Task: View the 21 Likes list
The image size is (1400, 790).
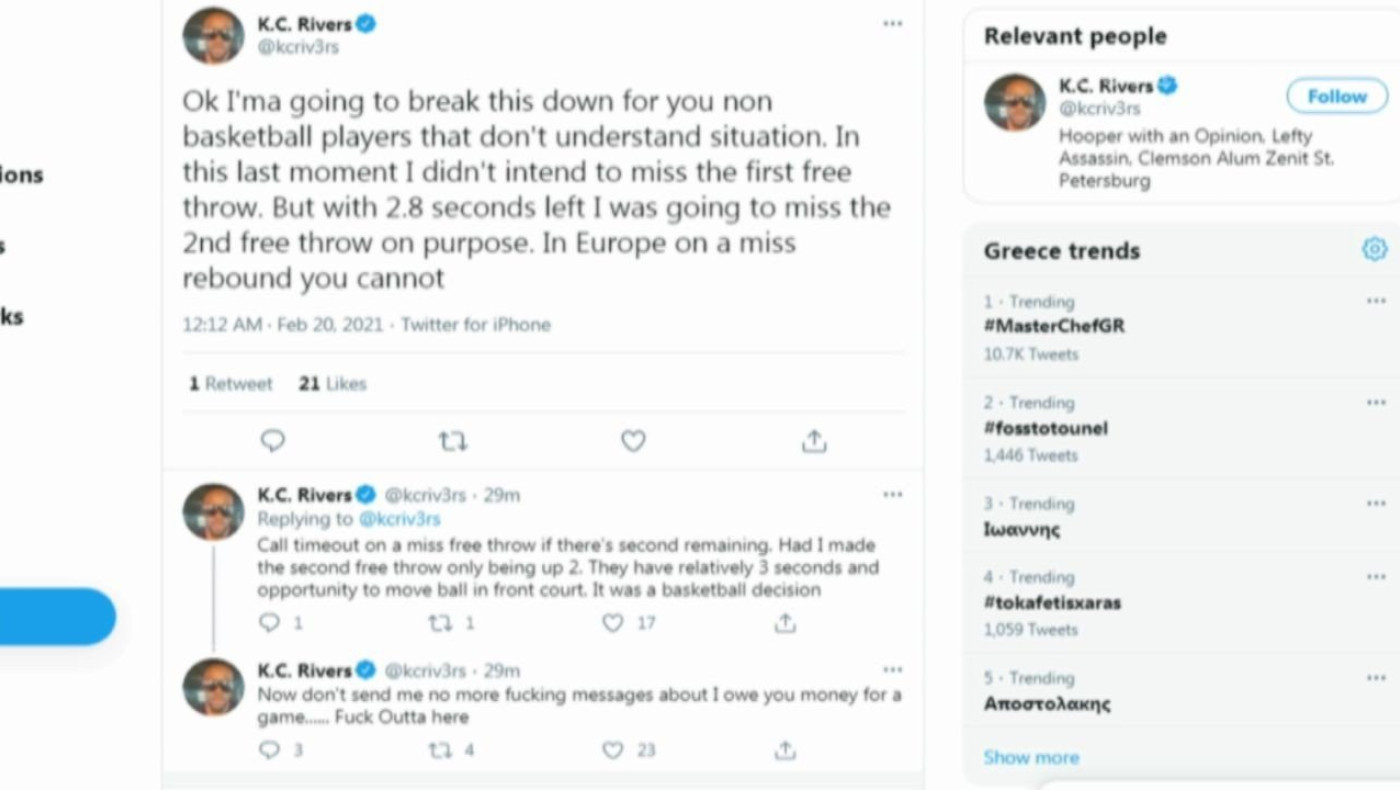Action: click(x=332, y=383)
